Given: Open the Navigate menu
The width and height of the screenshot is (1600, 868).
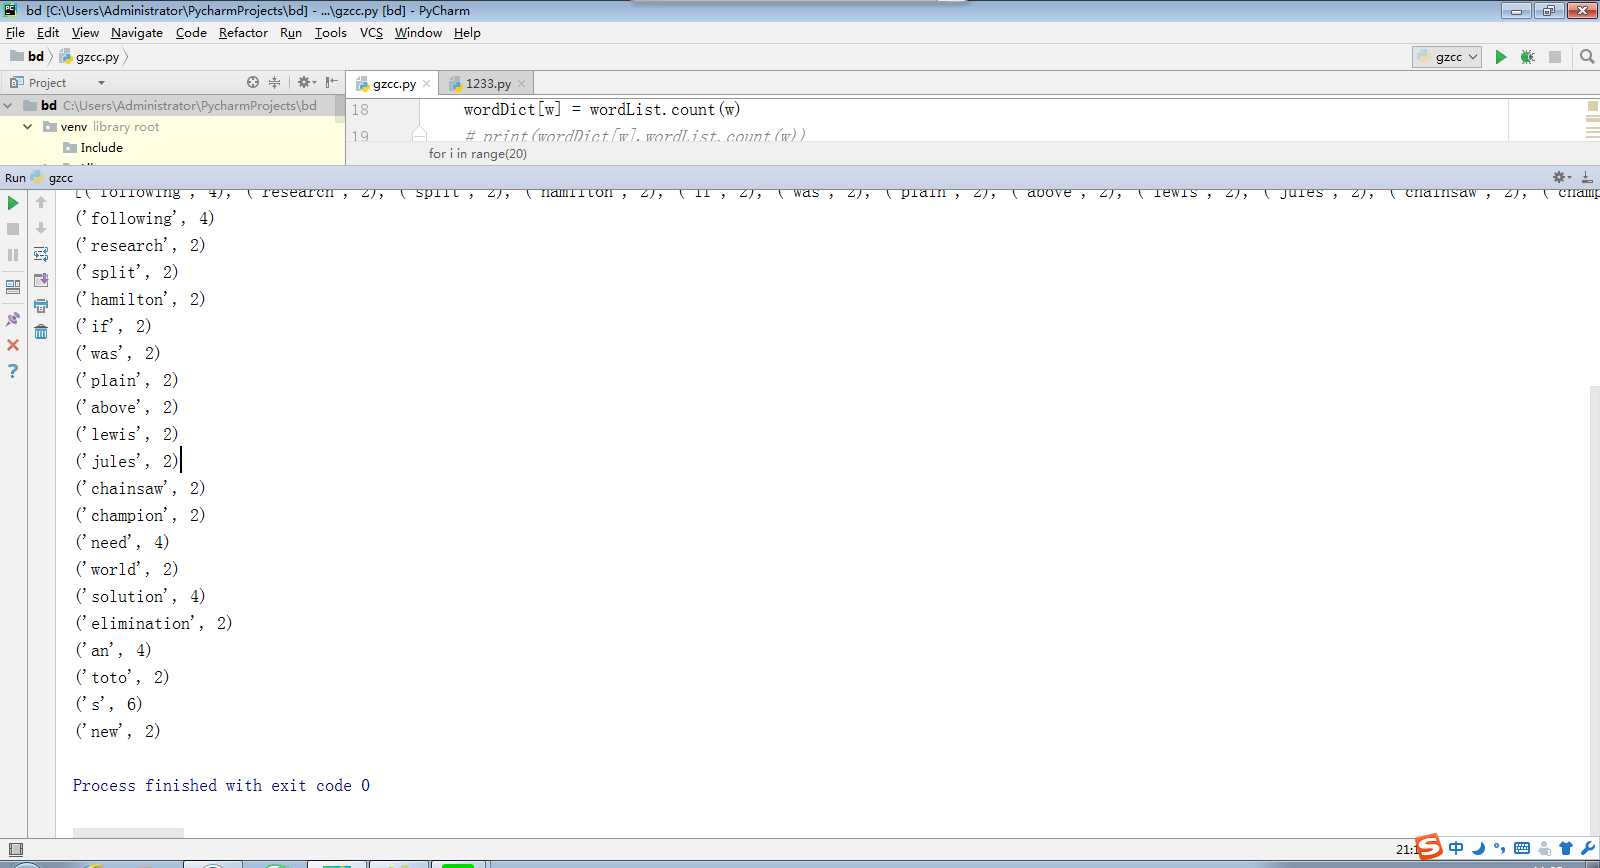Looking at the screenshot, I should pyautogui.click(x=137, y=32).
